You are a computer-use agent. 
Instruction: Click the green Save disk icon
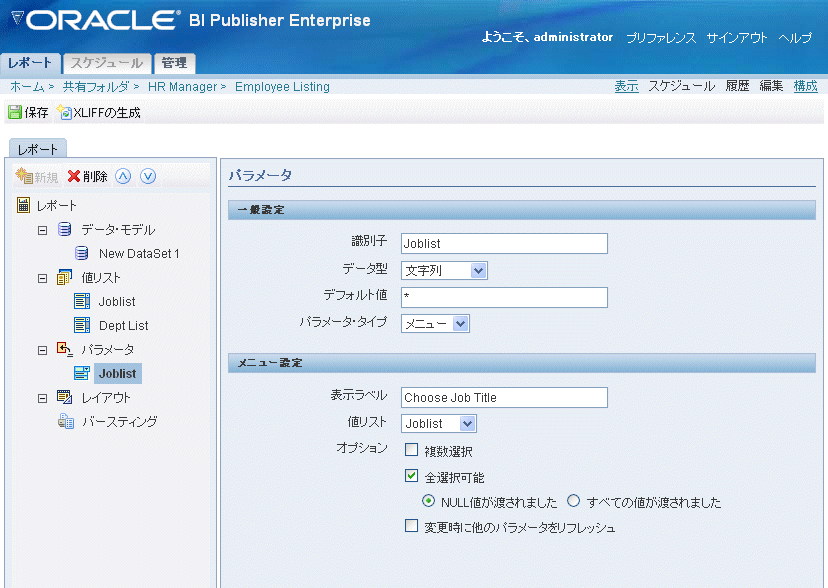pyautogui.click(x=15, y=112)
